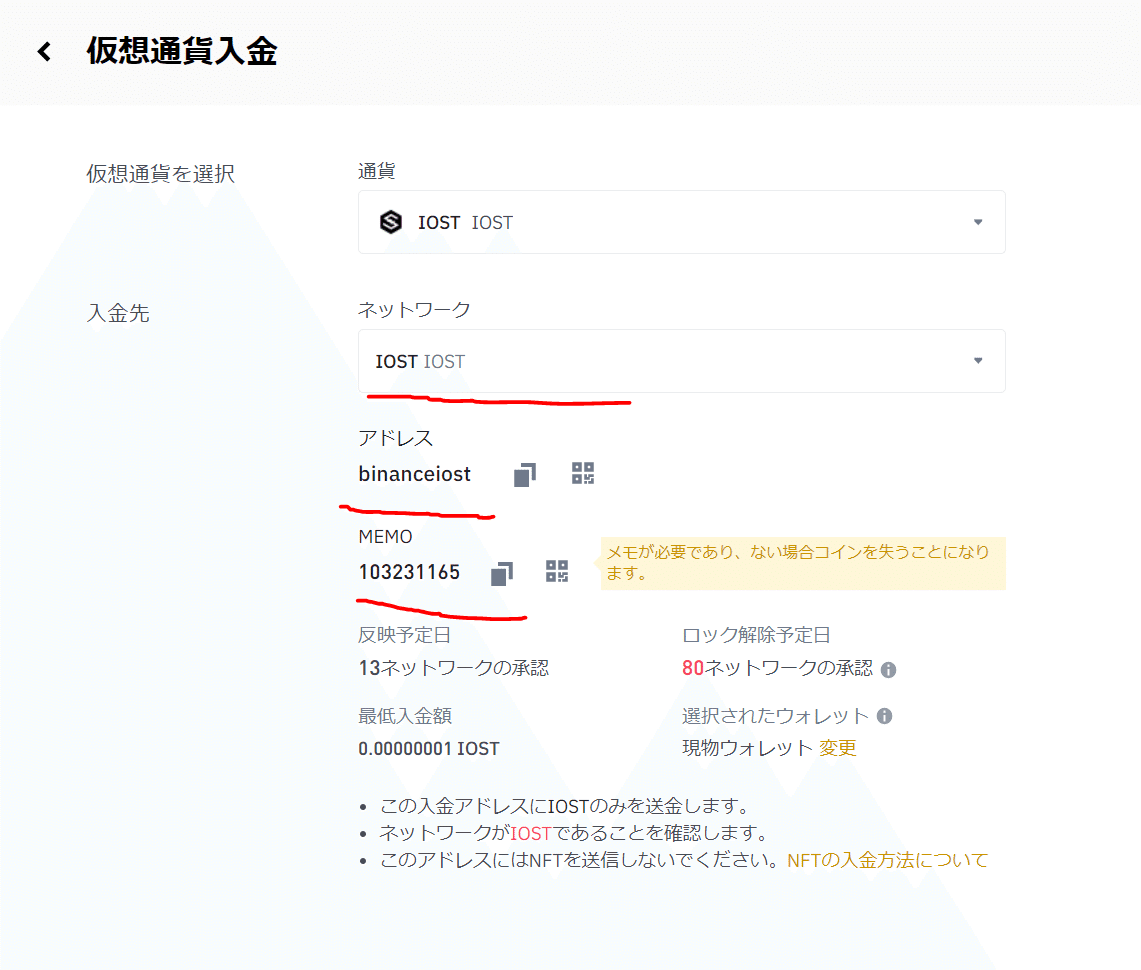
Task: Click the 現物ウォレット text
Action: click(747, 748)
